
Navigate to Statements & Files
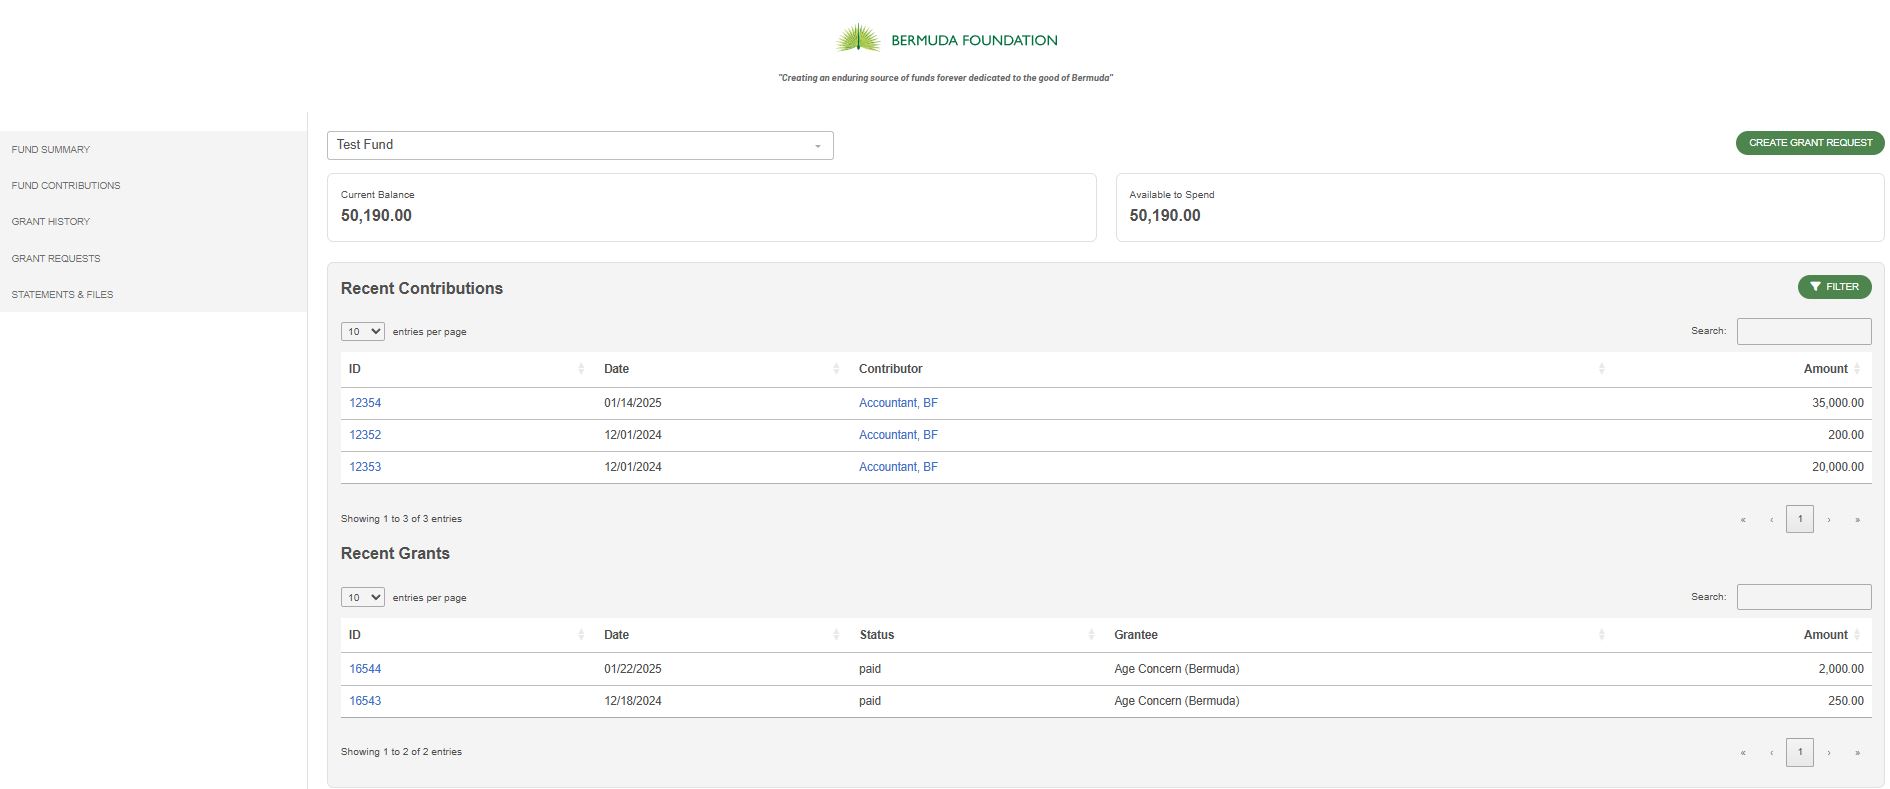click(62, 294)
